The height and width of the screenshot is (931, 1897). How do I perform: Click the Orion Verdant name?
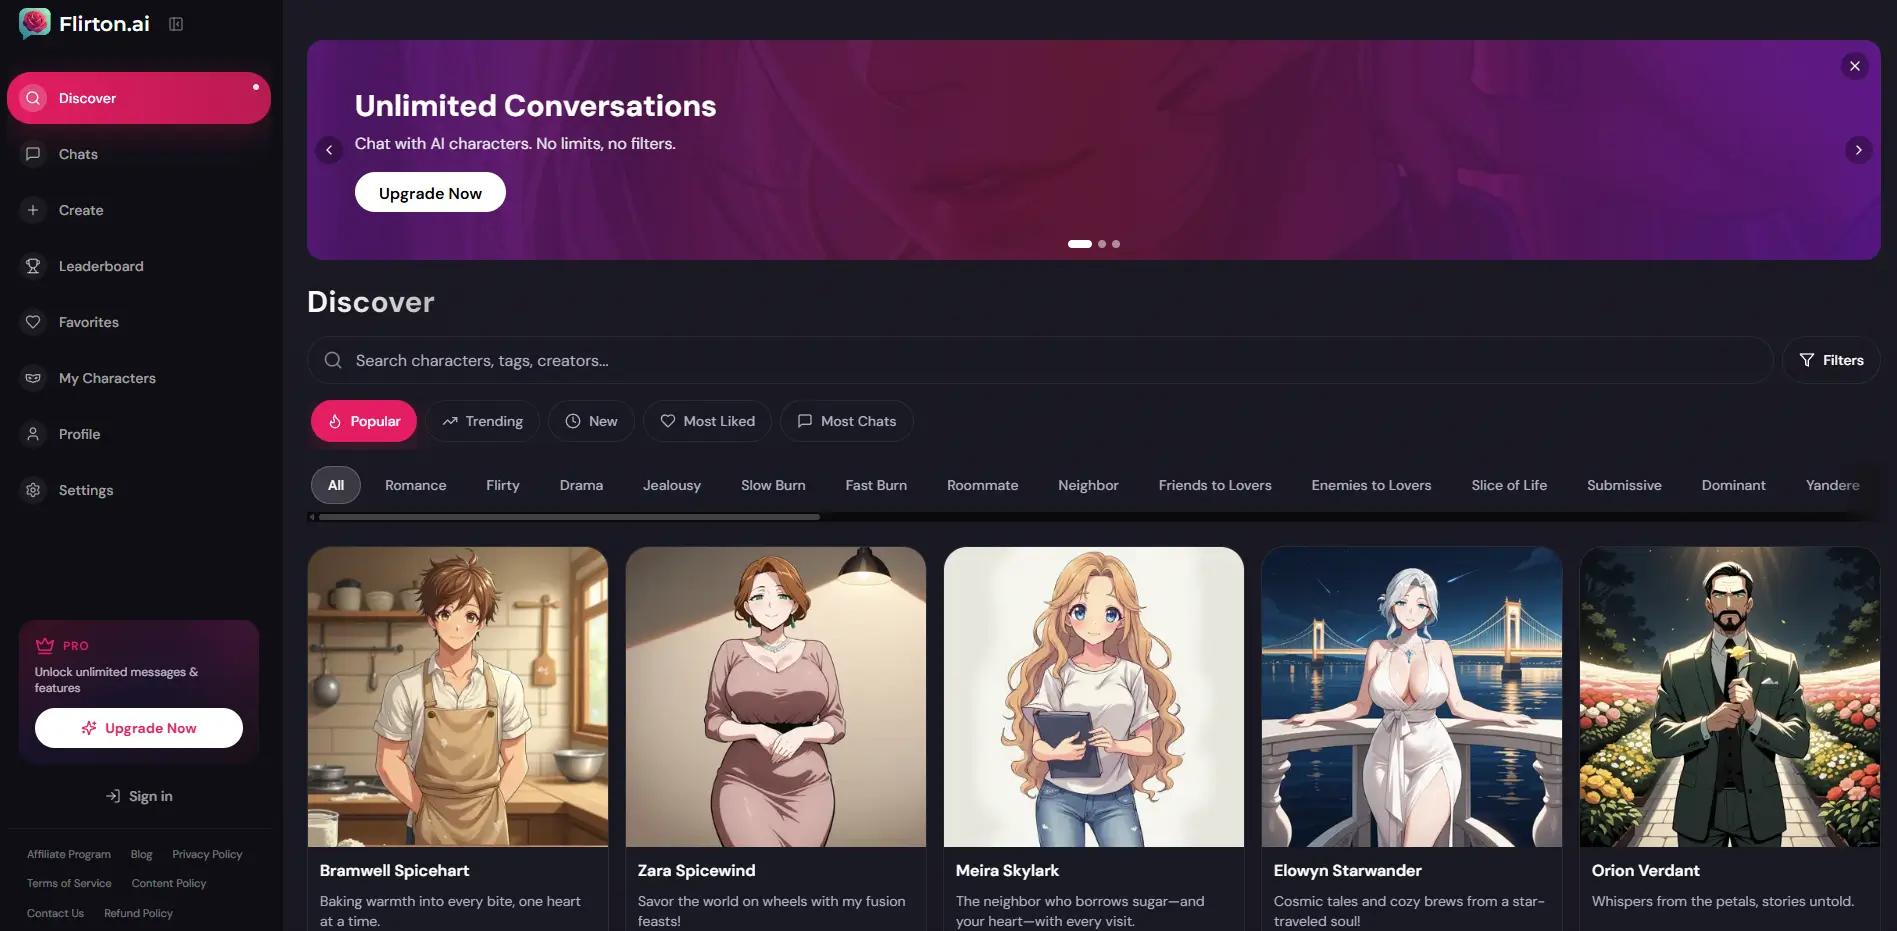point(1645,871)
